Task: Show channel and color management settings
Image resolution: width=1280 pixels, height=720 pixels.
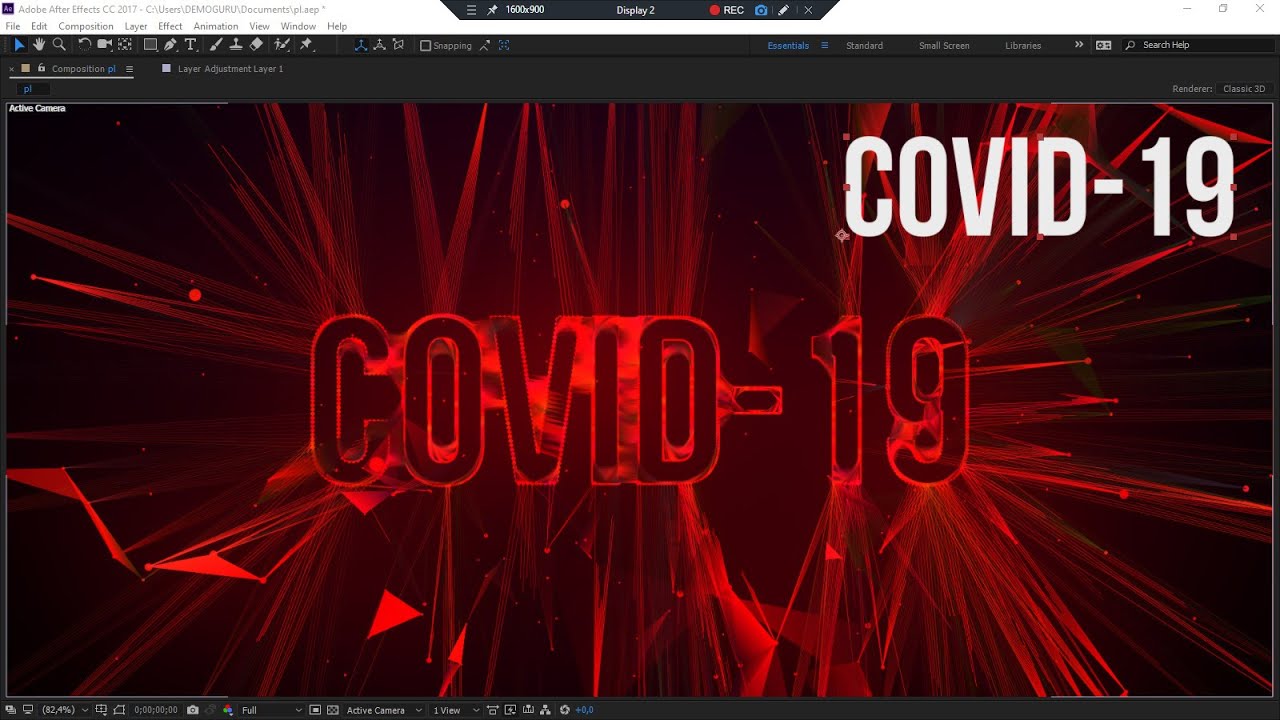Action: 228,710
